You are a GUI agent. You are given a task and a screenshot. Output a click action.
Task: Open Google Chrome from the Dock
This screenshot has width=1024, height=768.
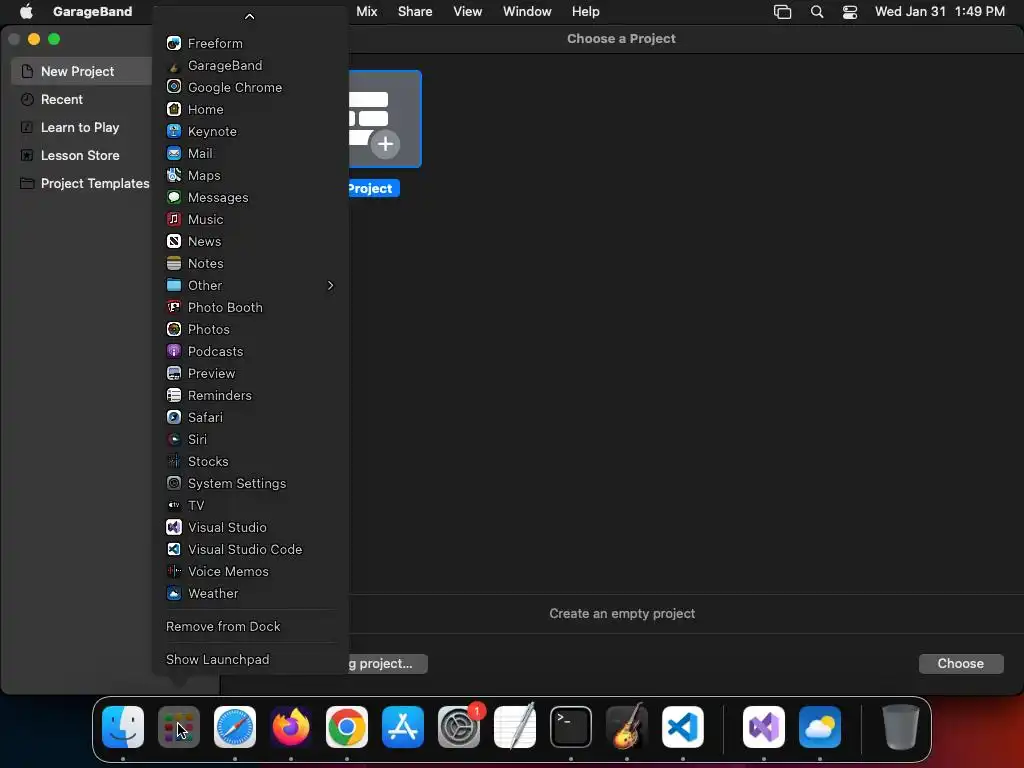click(x=347, y=727)
